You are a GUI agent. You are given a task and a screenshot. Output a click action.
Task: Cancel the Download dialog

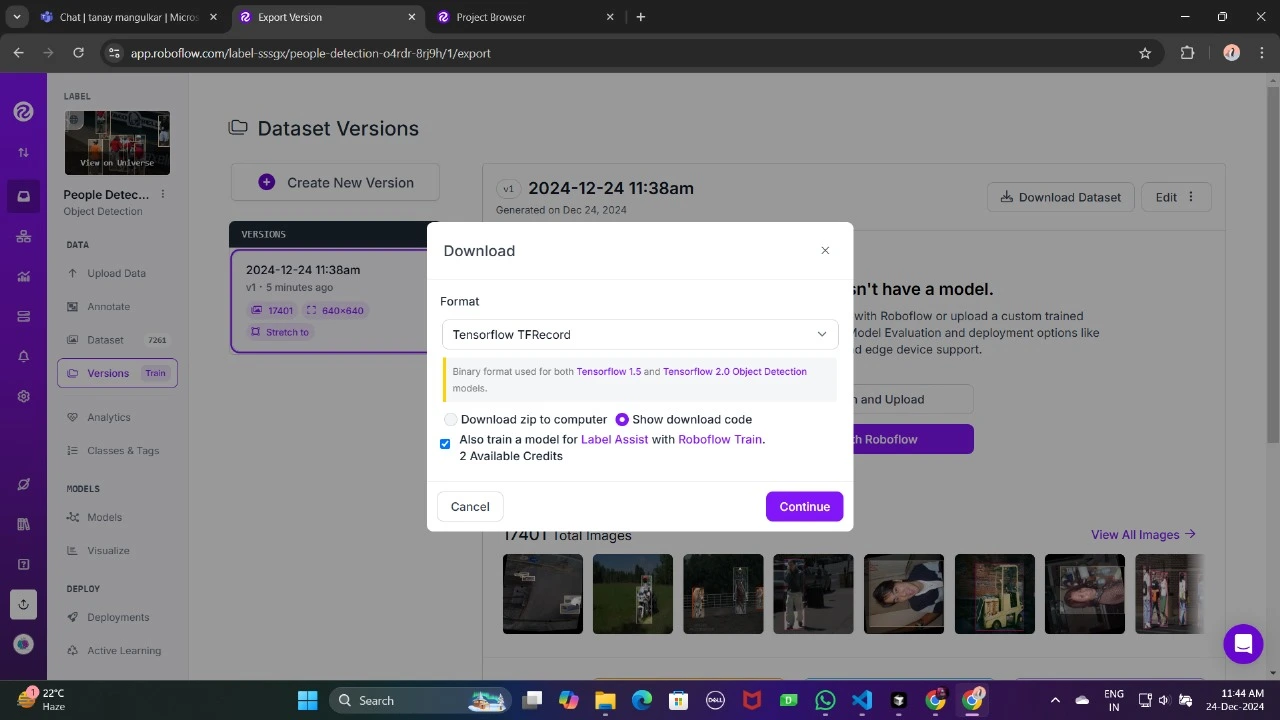(x=470, y=507)
